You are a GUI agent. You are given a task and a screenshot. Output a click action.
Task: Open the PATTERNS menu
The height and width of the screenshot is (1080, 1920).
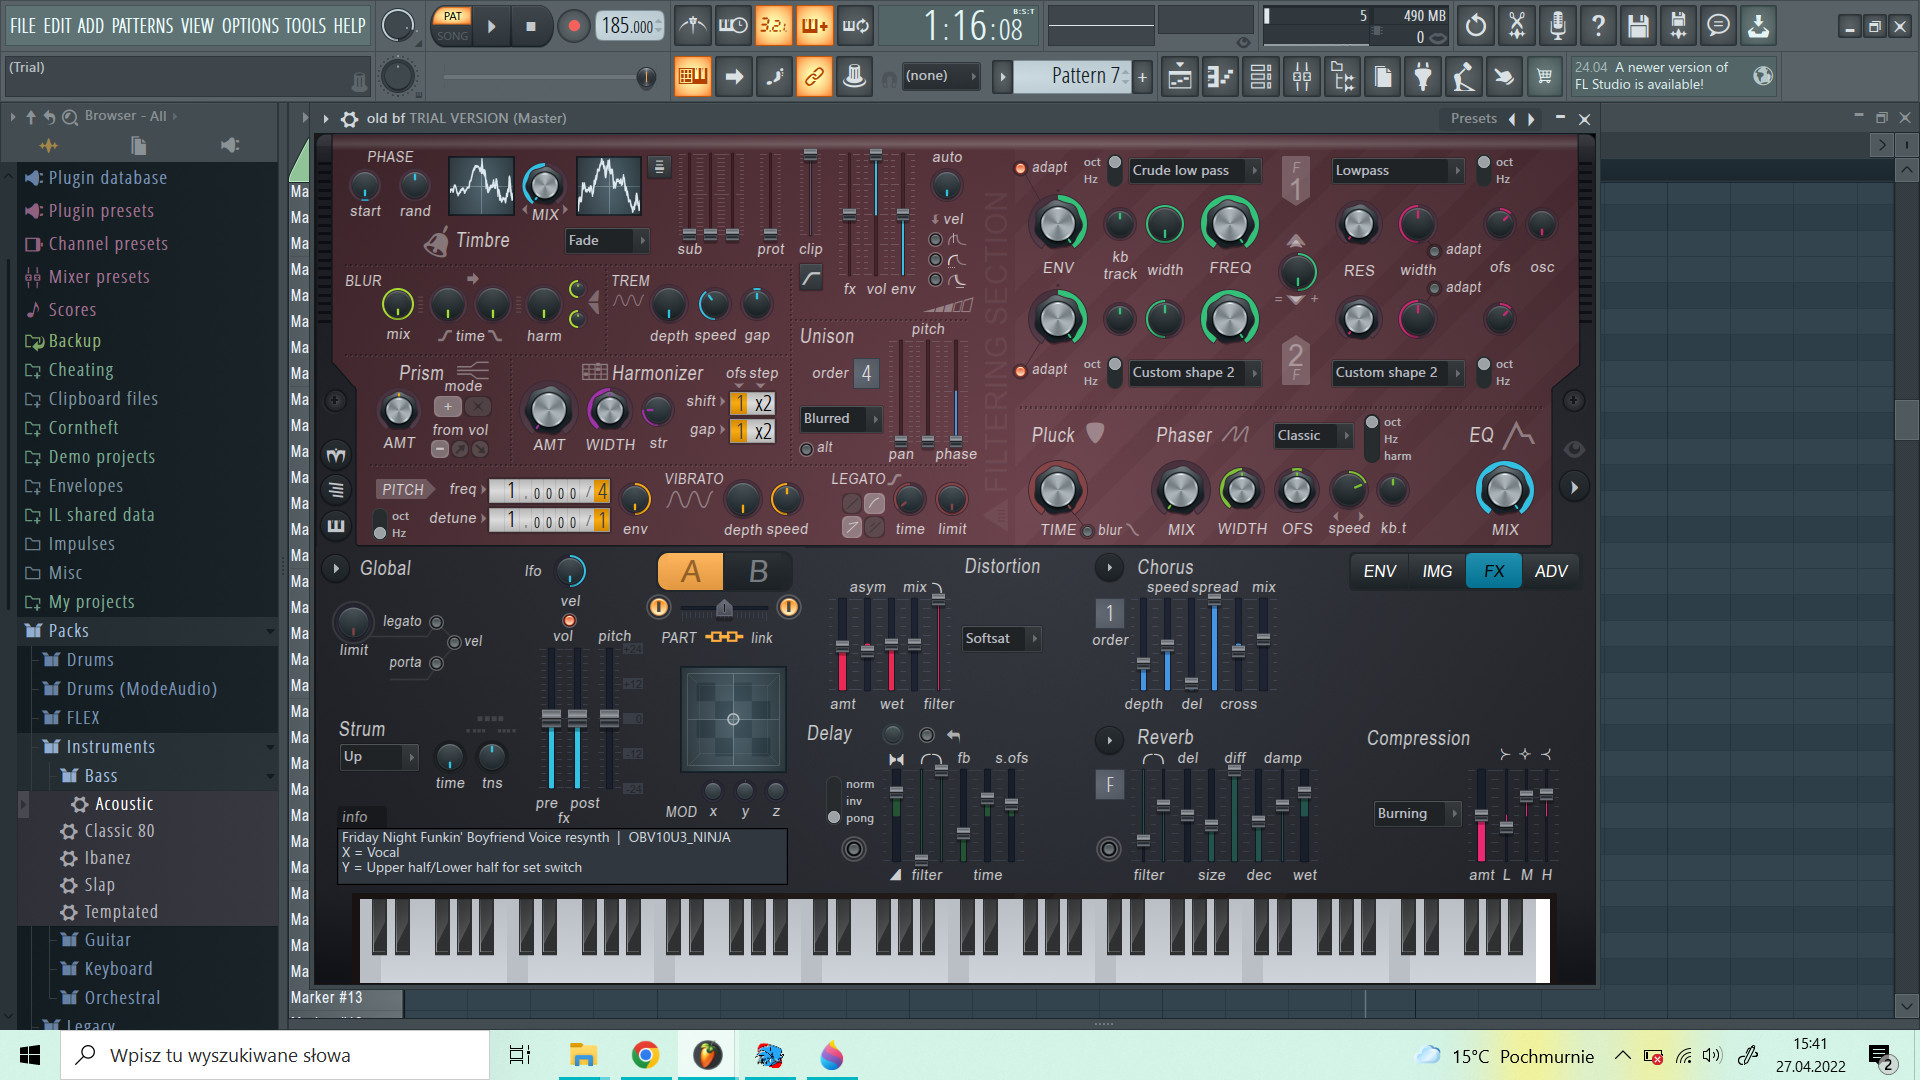[142, 25]
